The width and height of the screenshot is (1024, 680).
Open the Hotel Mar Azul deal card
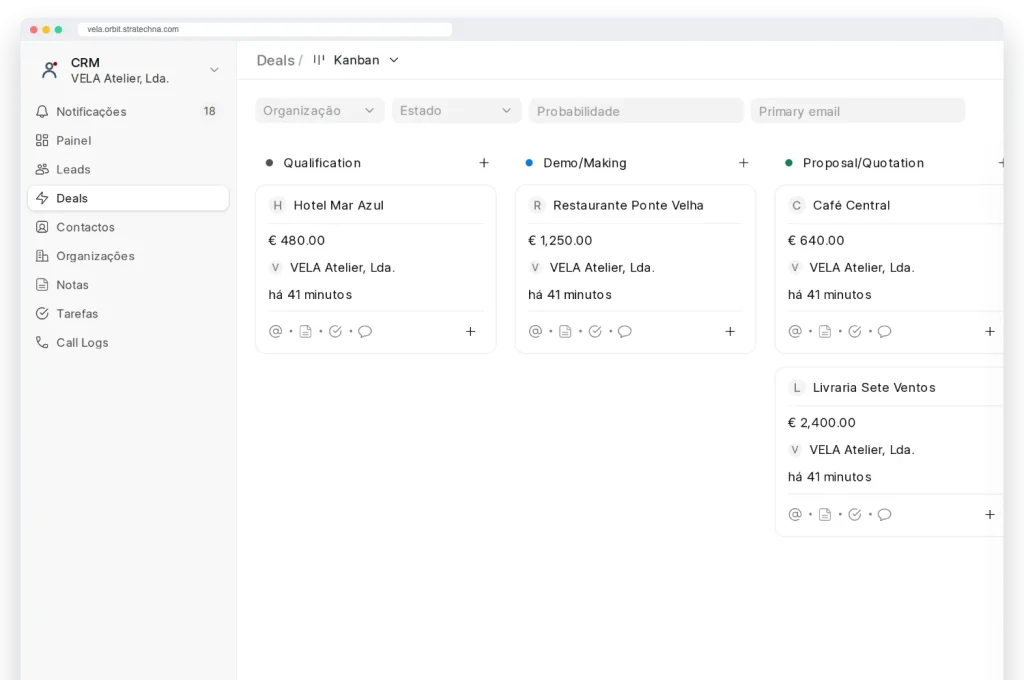point(376,269)
